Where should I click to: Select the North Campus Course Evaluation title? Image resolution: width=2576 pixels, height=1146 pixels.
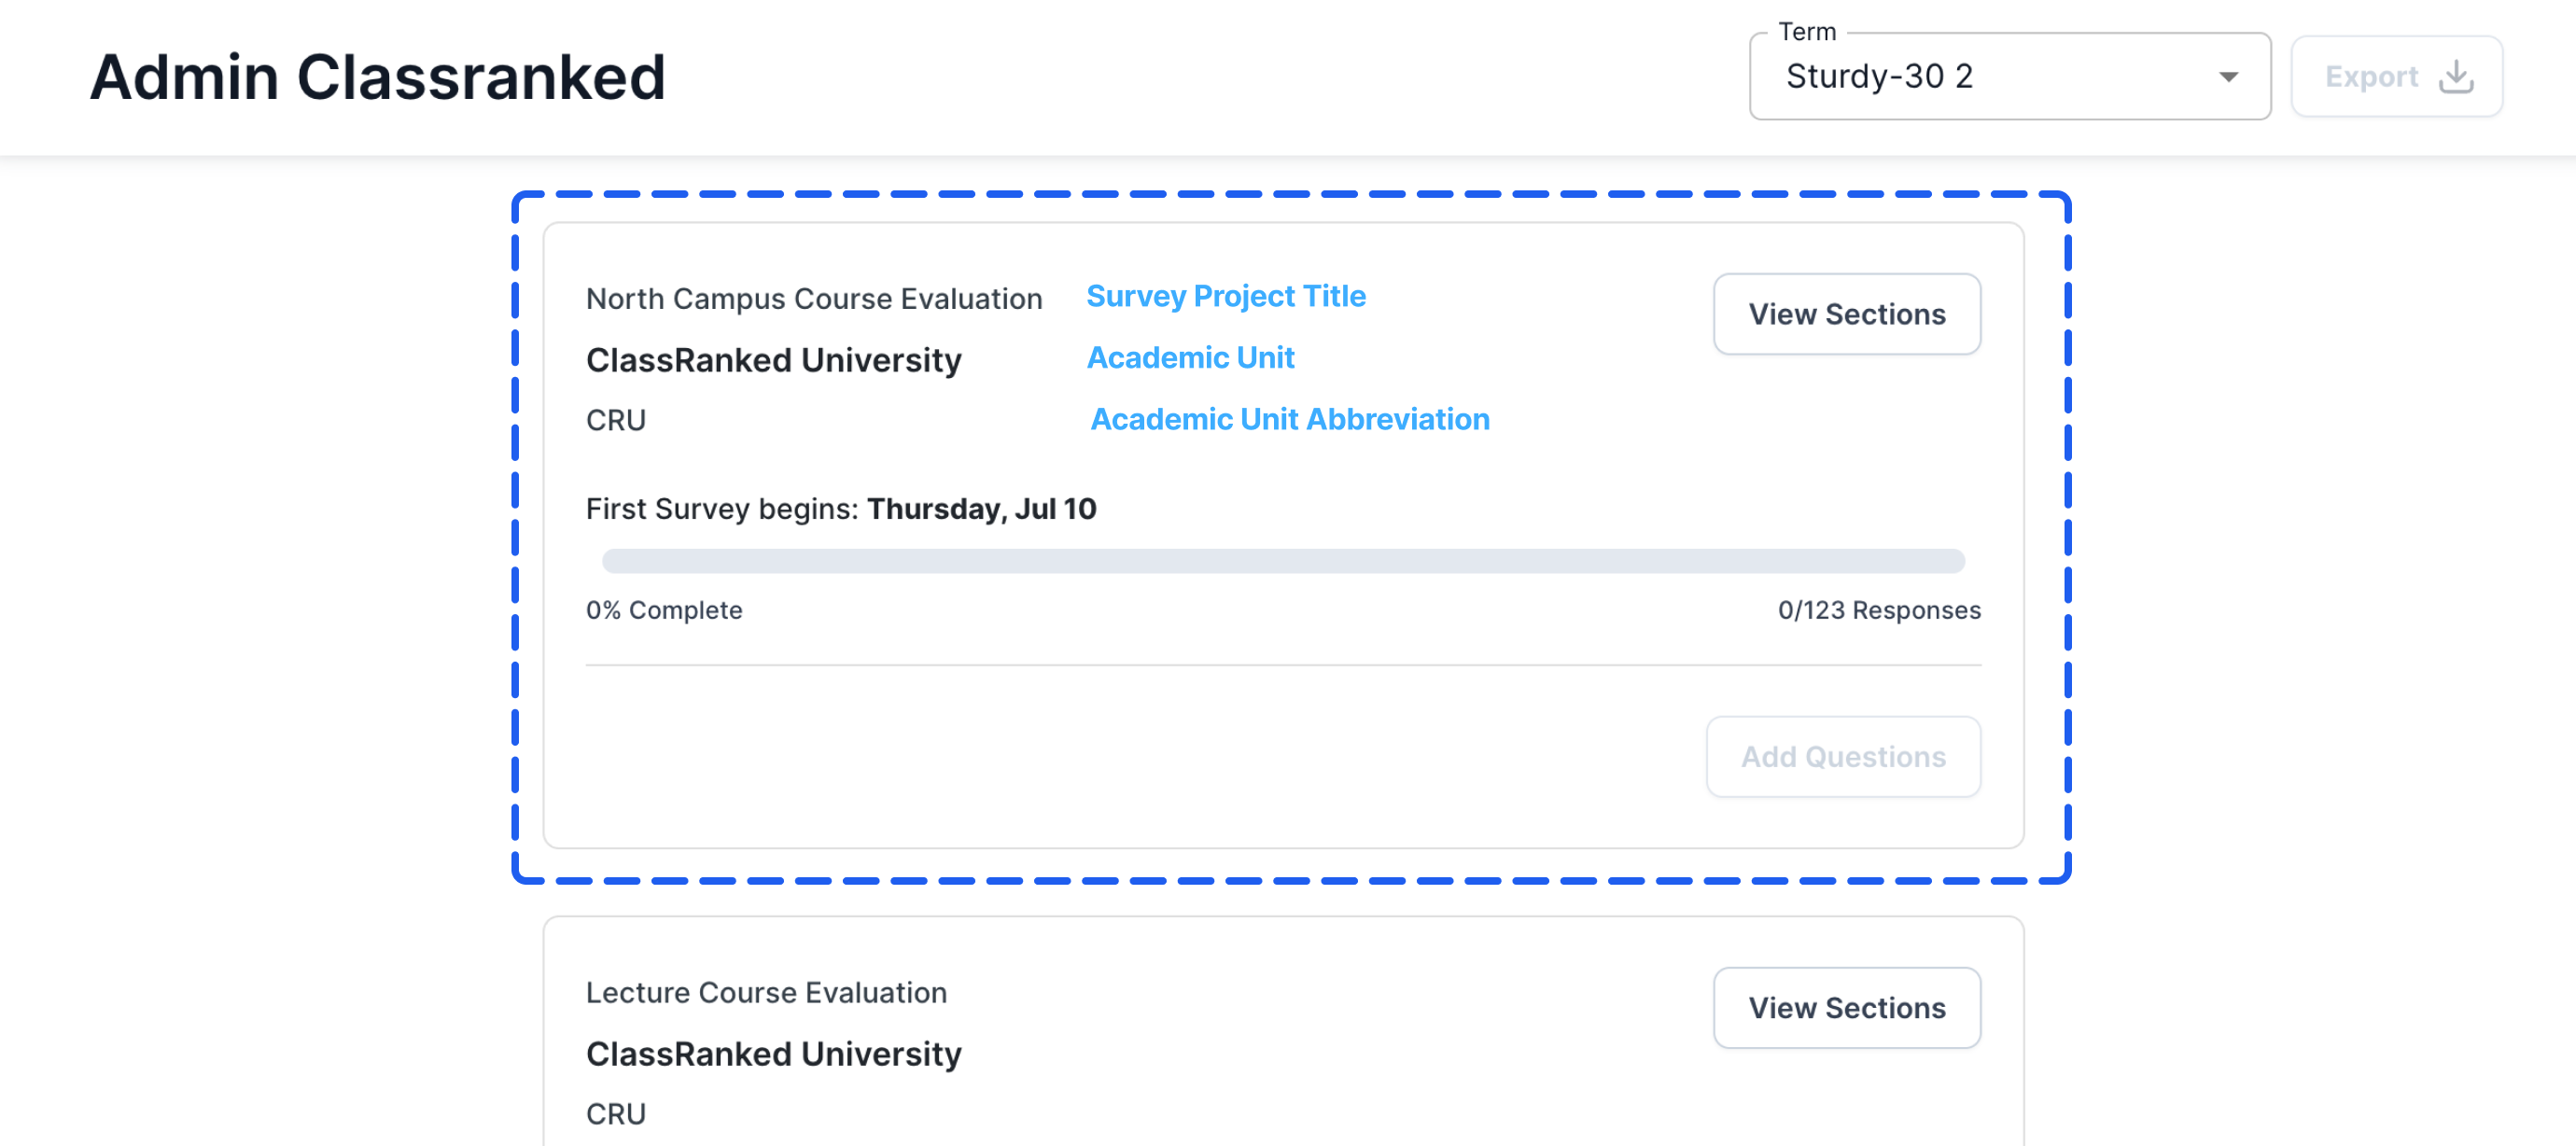coord(813,298)
